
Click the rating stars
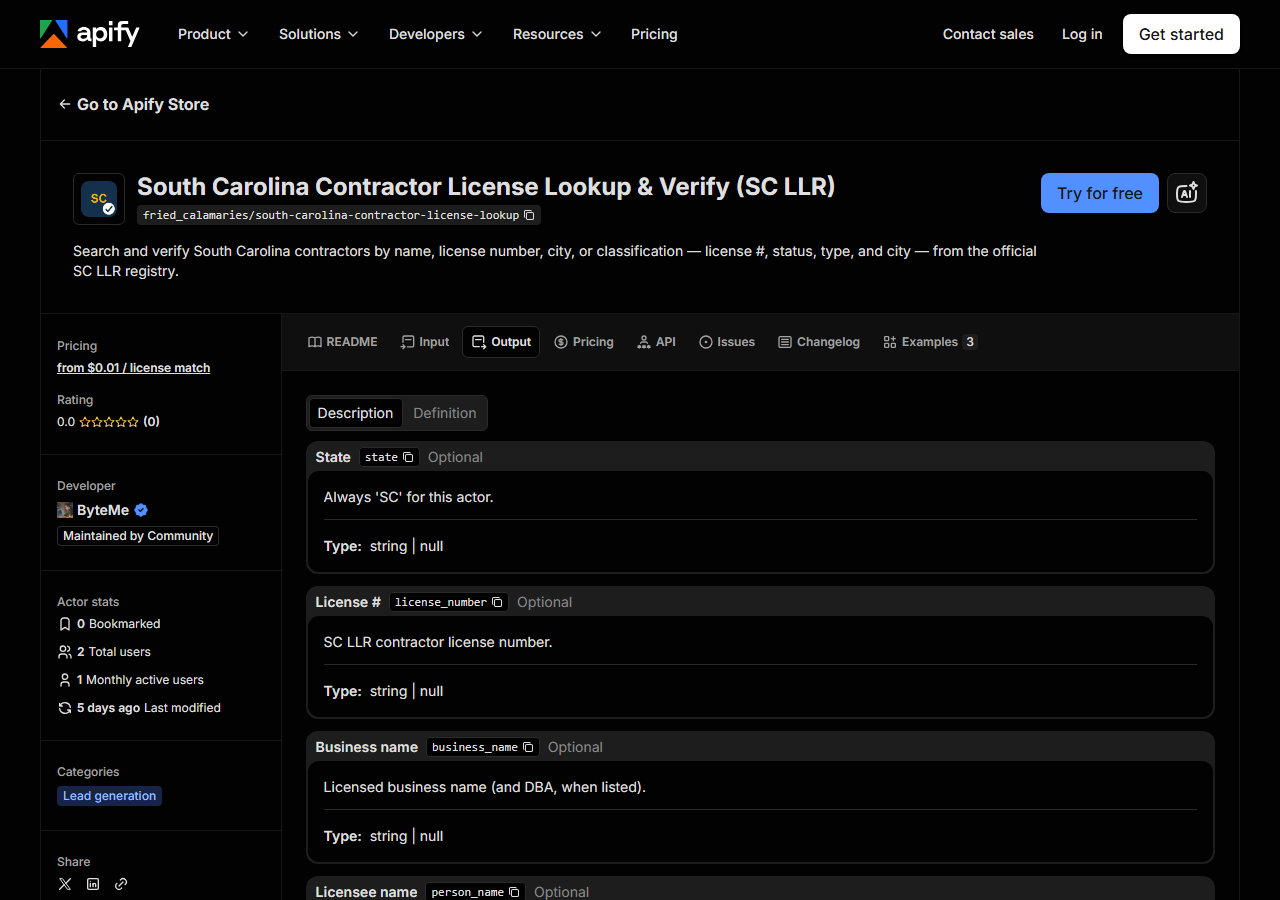109,422
